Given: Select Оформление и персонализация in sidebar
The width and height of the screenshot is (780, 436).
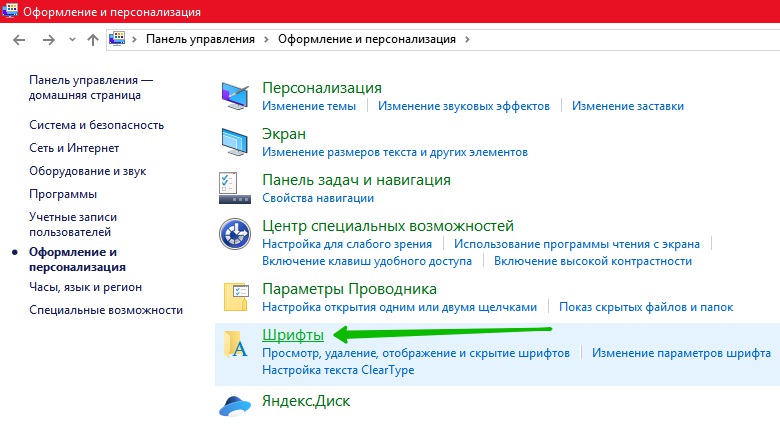Looking at the screenshot, I should (77, 259).
